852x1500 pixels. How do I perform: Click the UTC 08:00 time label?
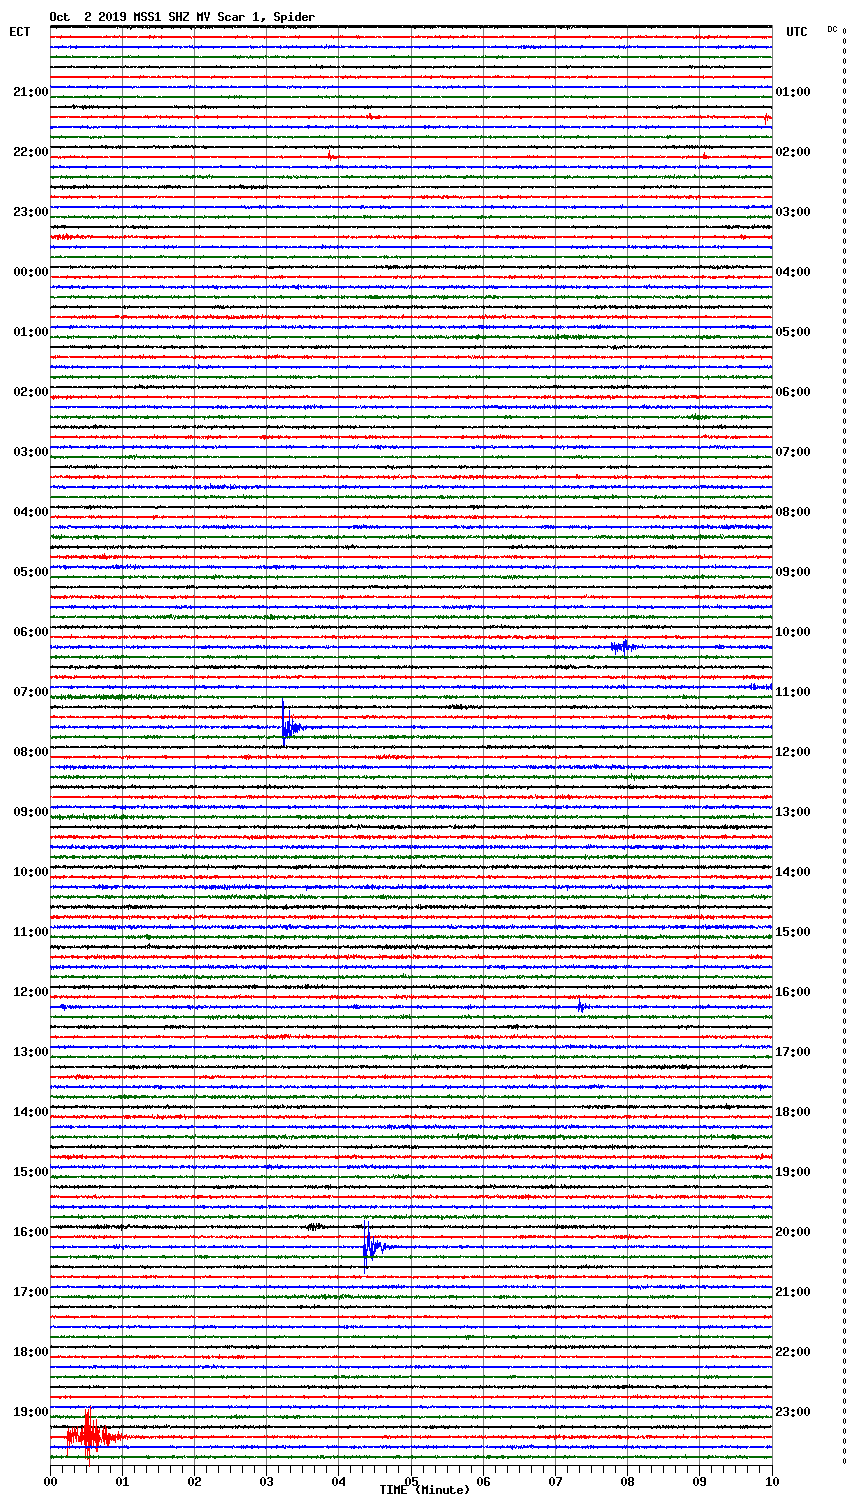(x=793, y=512)
